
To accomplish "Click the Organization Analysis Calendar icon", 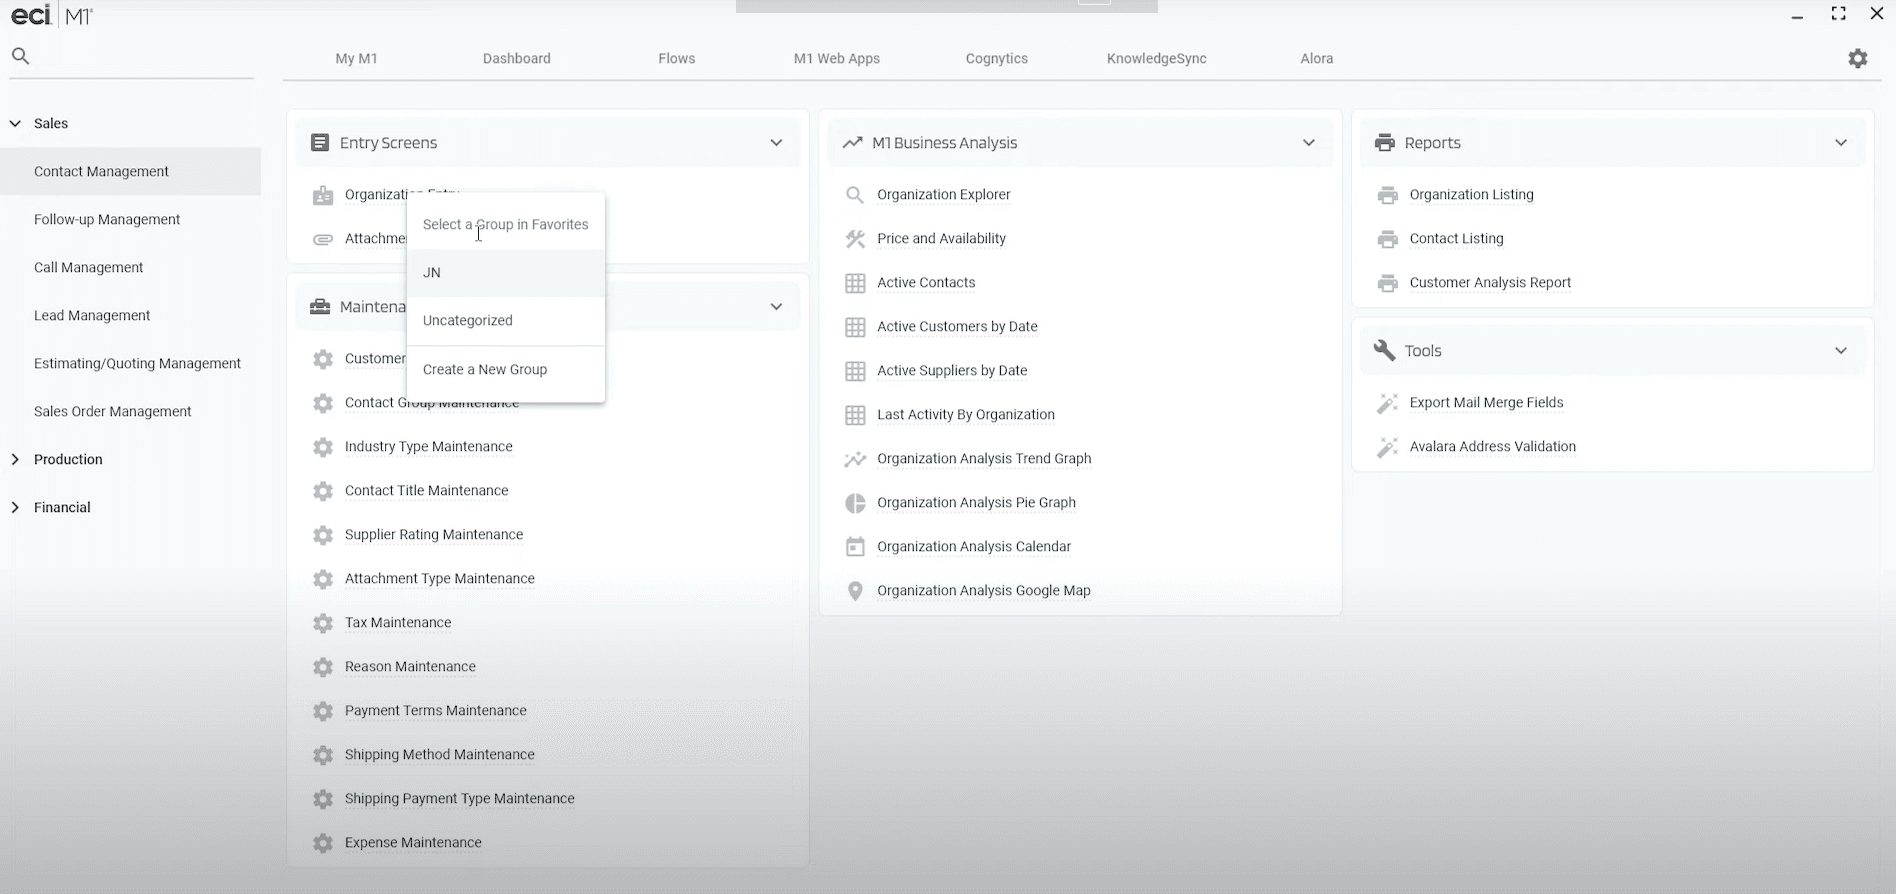I will coord(855,547).
